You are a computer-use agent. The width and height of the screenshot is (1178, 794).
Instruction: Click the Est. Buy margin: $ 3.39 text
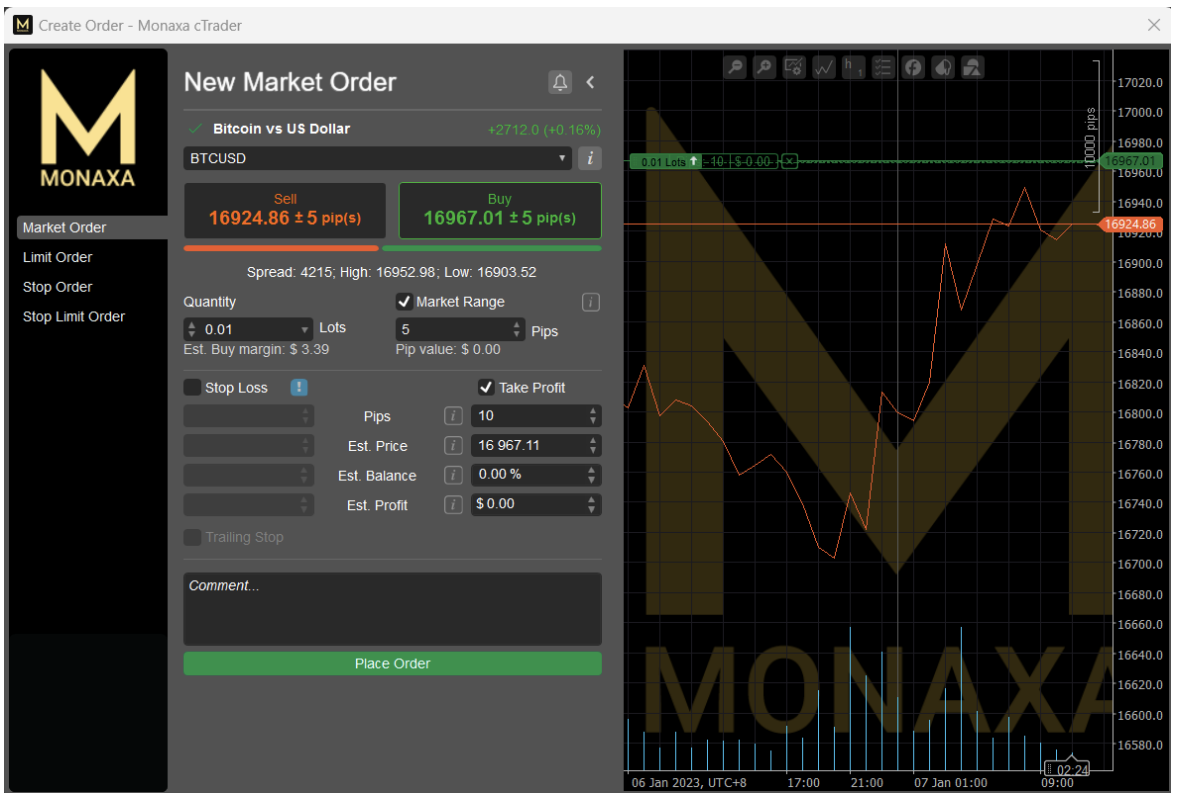pyautogui.click(x=256, y=349)
